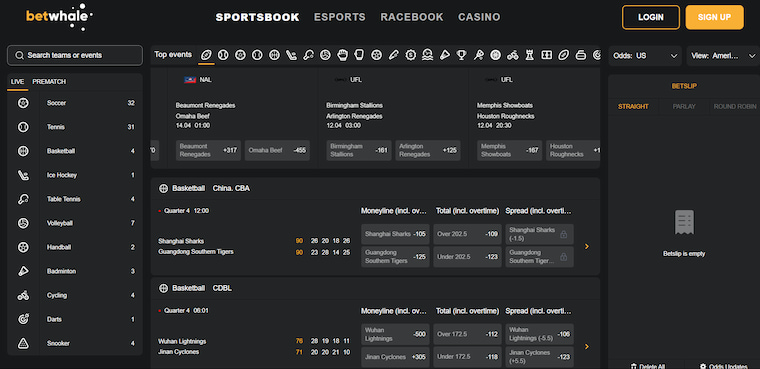Go to the RACEBOOK section

click(412, 17)
